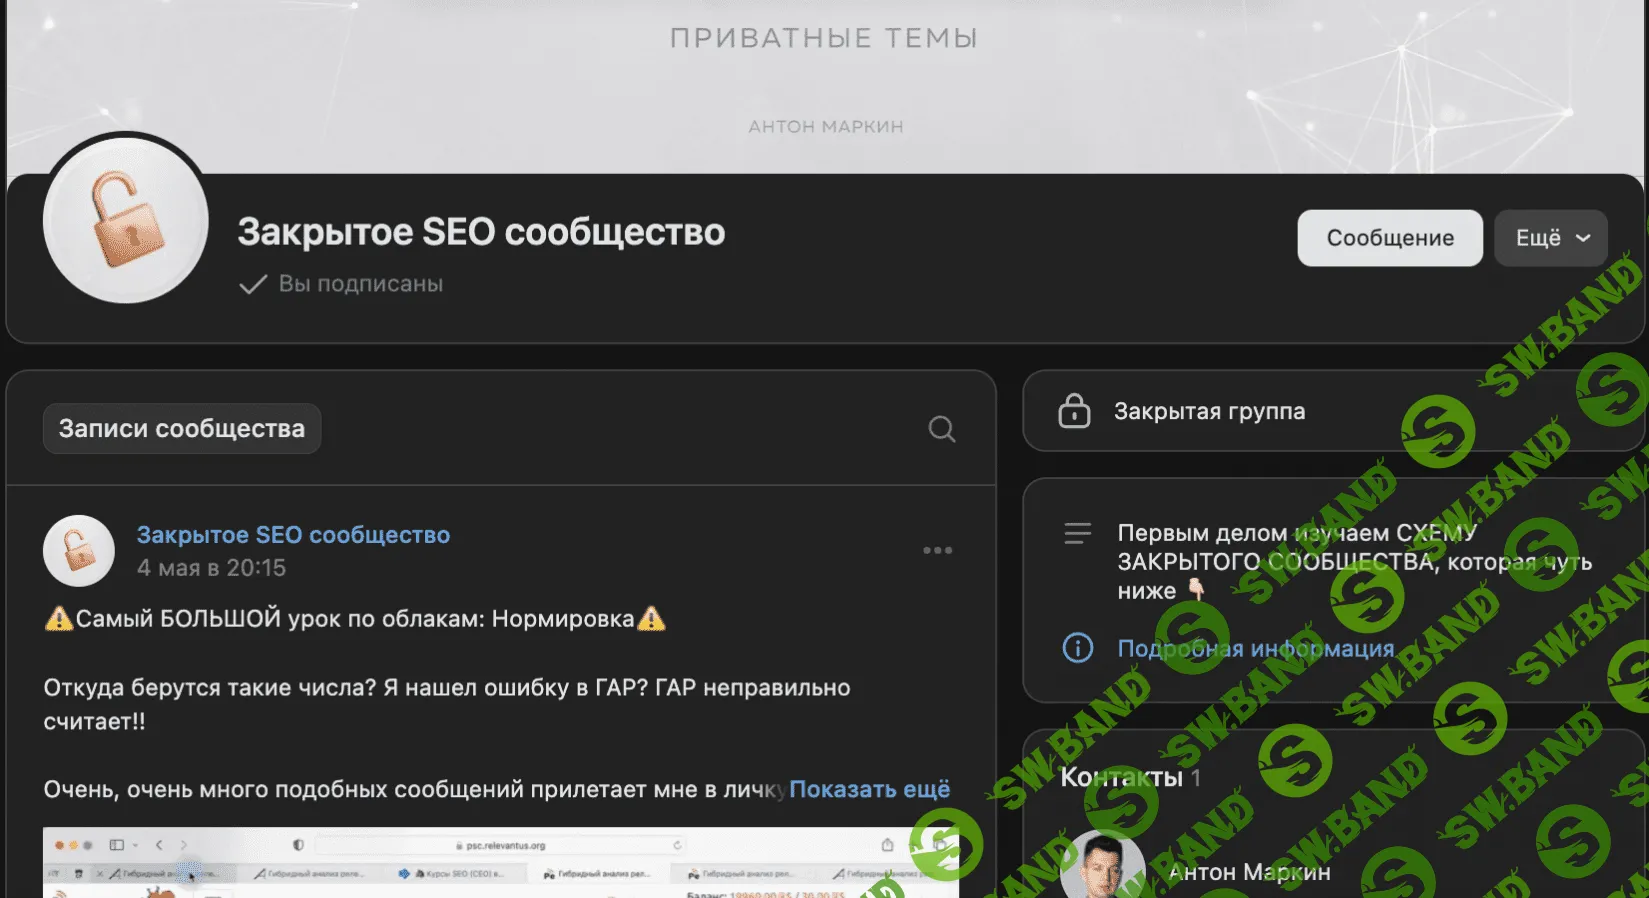Expand the Ещё dropdown menu
The height and width of the screenshot is (898, 1649).
click(x=1550, y=238)
